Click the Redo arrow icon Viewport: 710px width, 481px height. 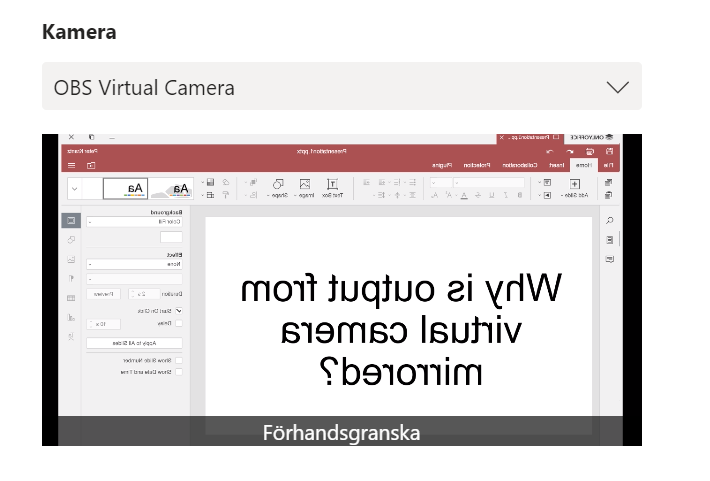coord(550,151)
